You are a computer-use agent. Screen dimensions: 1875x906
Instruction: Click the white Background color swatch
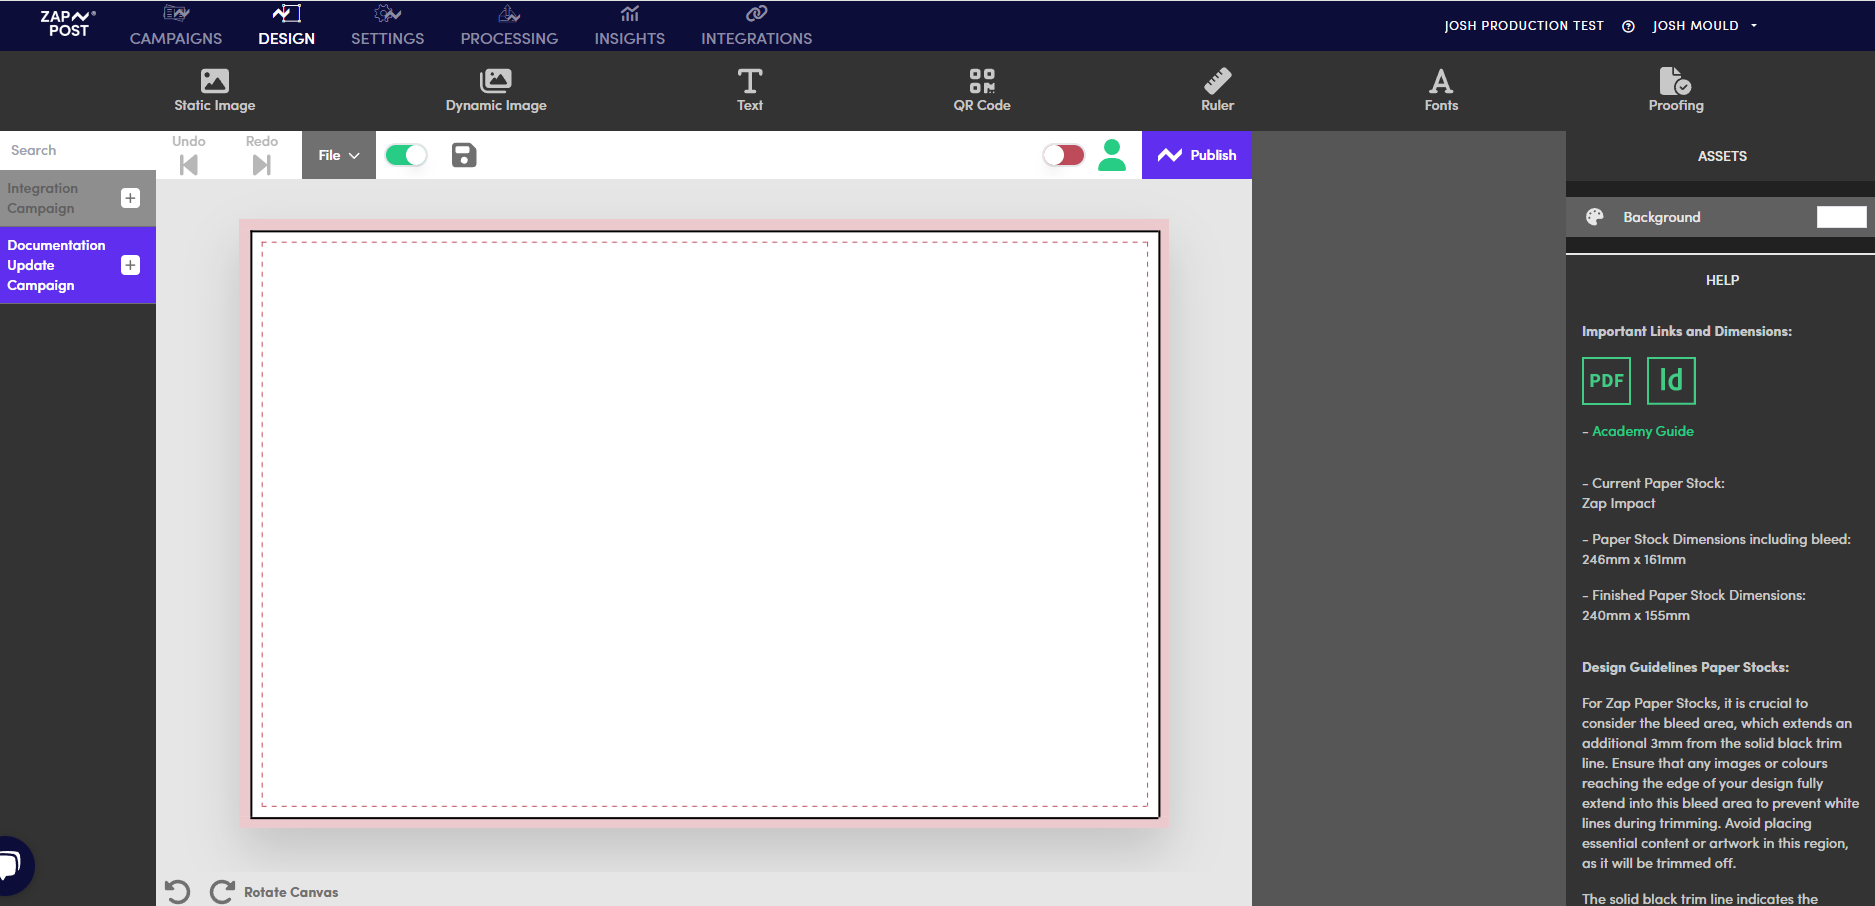tap(1841, 217)
